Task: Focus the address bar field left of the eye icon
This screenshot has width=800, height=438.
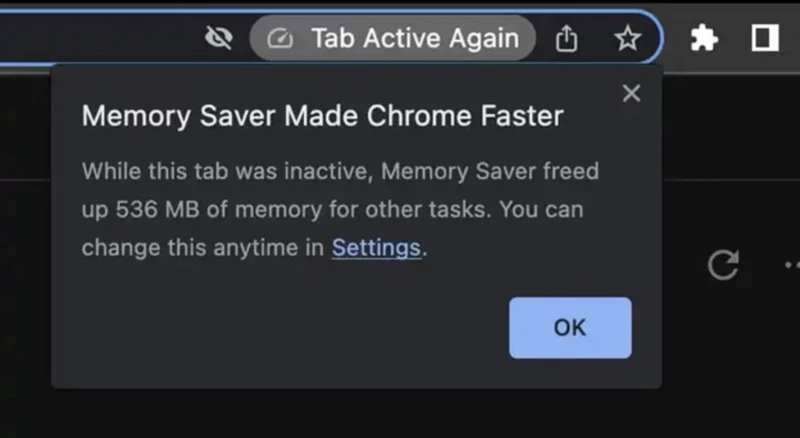Action: (x=100, y=39)
